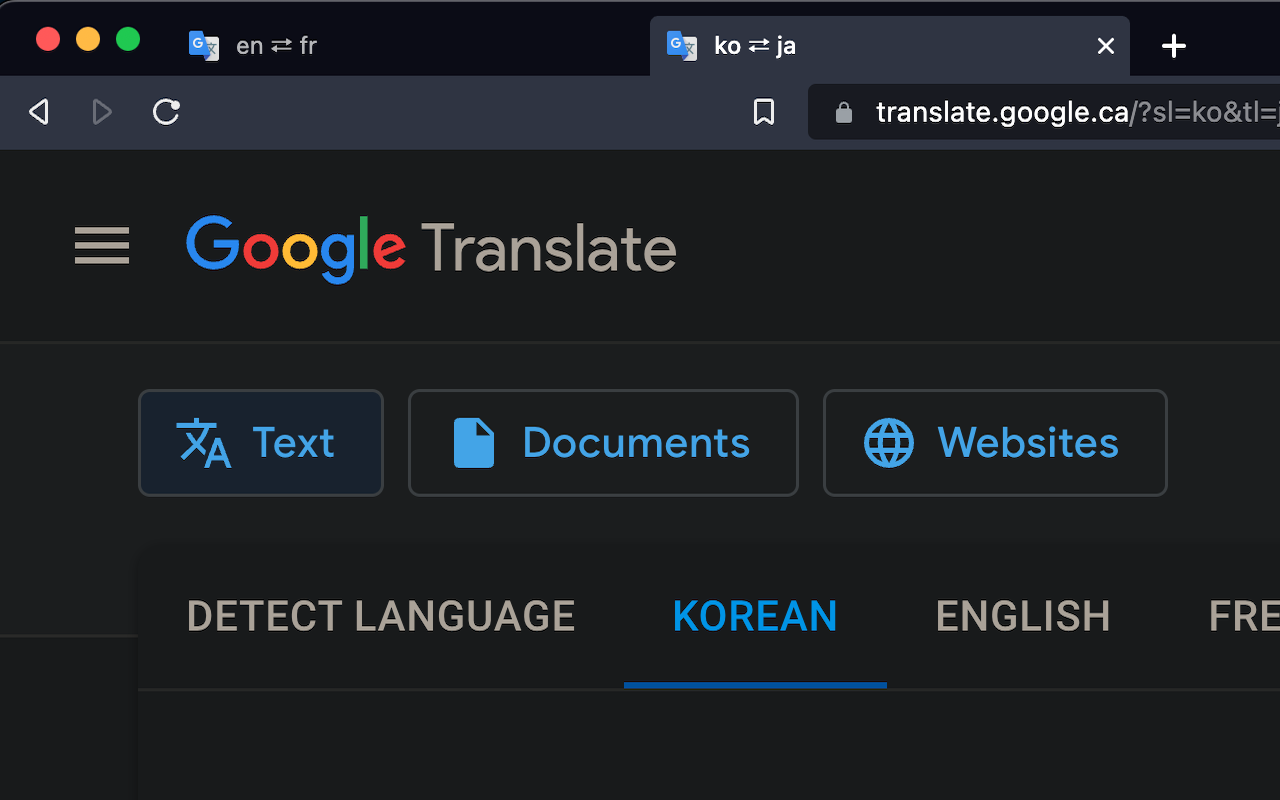Focus the translate.google.ca address bar

pyautogui.click(x=1044, y=112)
